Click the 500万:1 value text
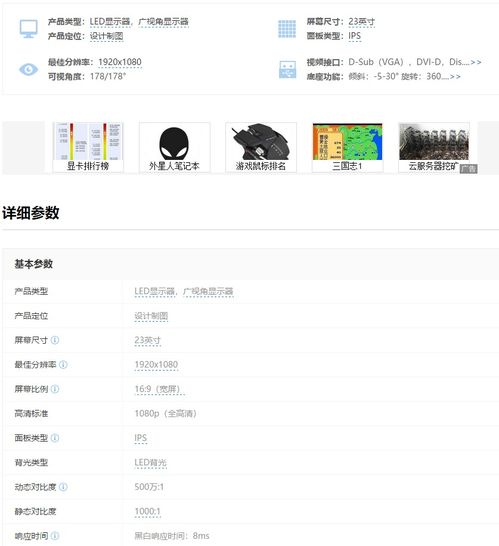499x546 pixels. click(x=149, y=487)
